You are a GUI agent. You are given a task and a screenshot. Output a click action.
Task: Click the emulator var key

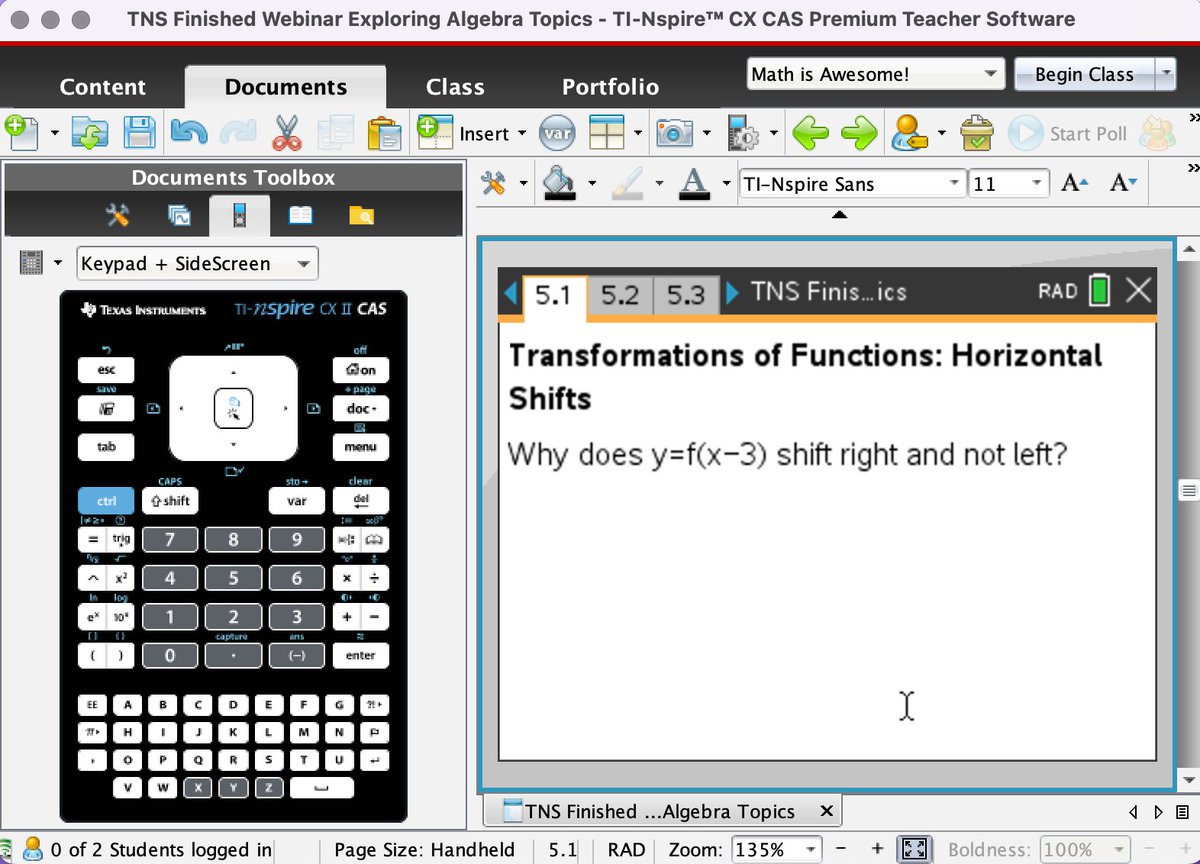tap(297, 500)
